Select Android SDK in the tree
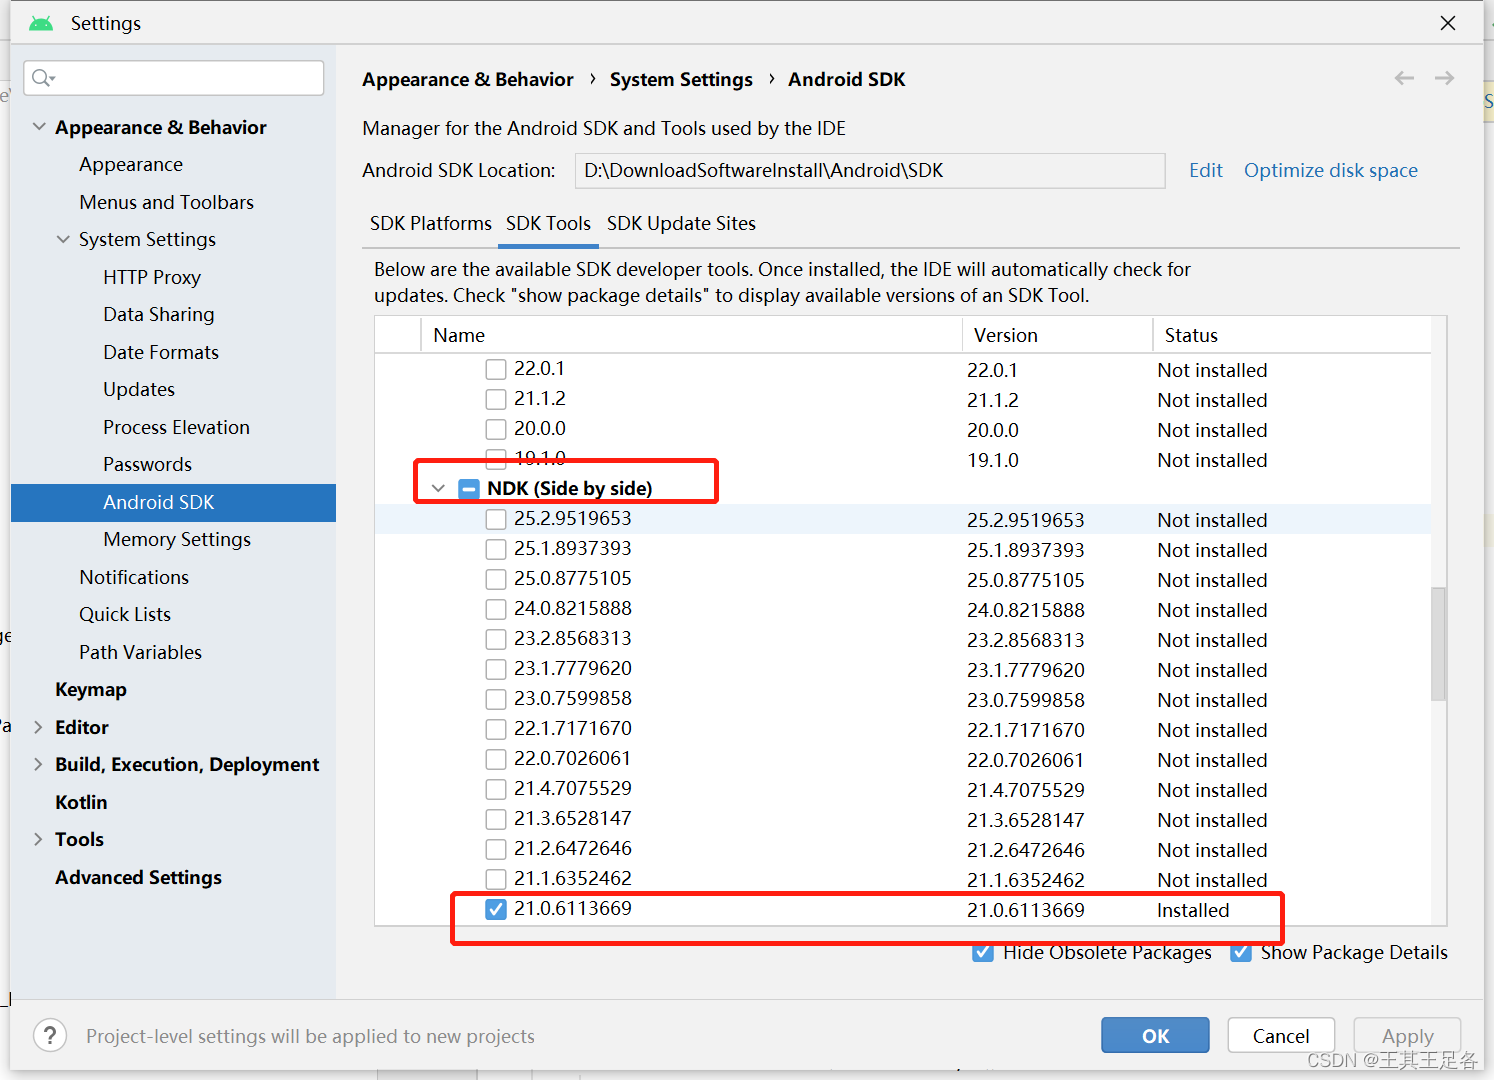This screenshot has height=1080, width=1494. (x=173, y=502)
